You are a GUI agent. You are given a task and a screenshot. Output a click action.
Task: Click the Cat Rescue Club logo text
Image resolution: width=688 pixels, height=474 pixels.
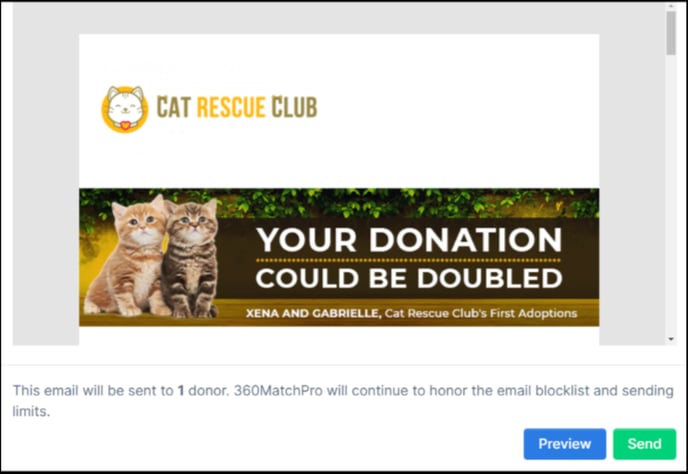pyautogui.click(x=237, y=107)
